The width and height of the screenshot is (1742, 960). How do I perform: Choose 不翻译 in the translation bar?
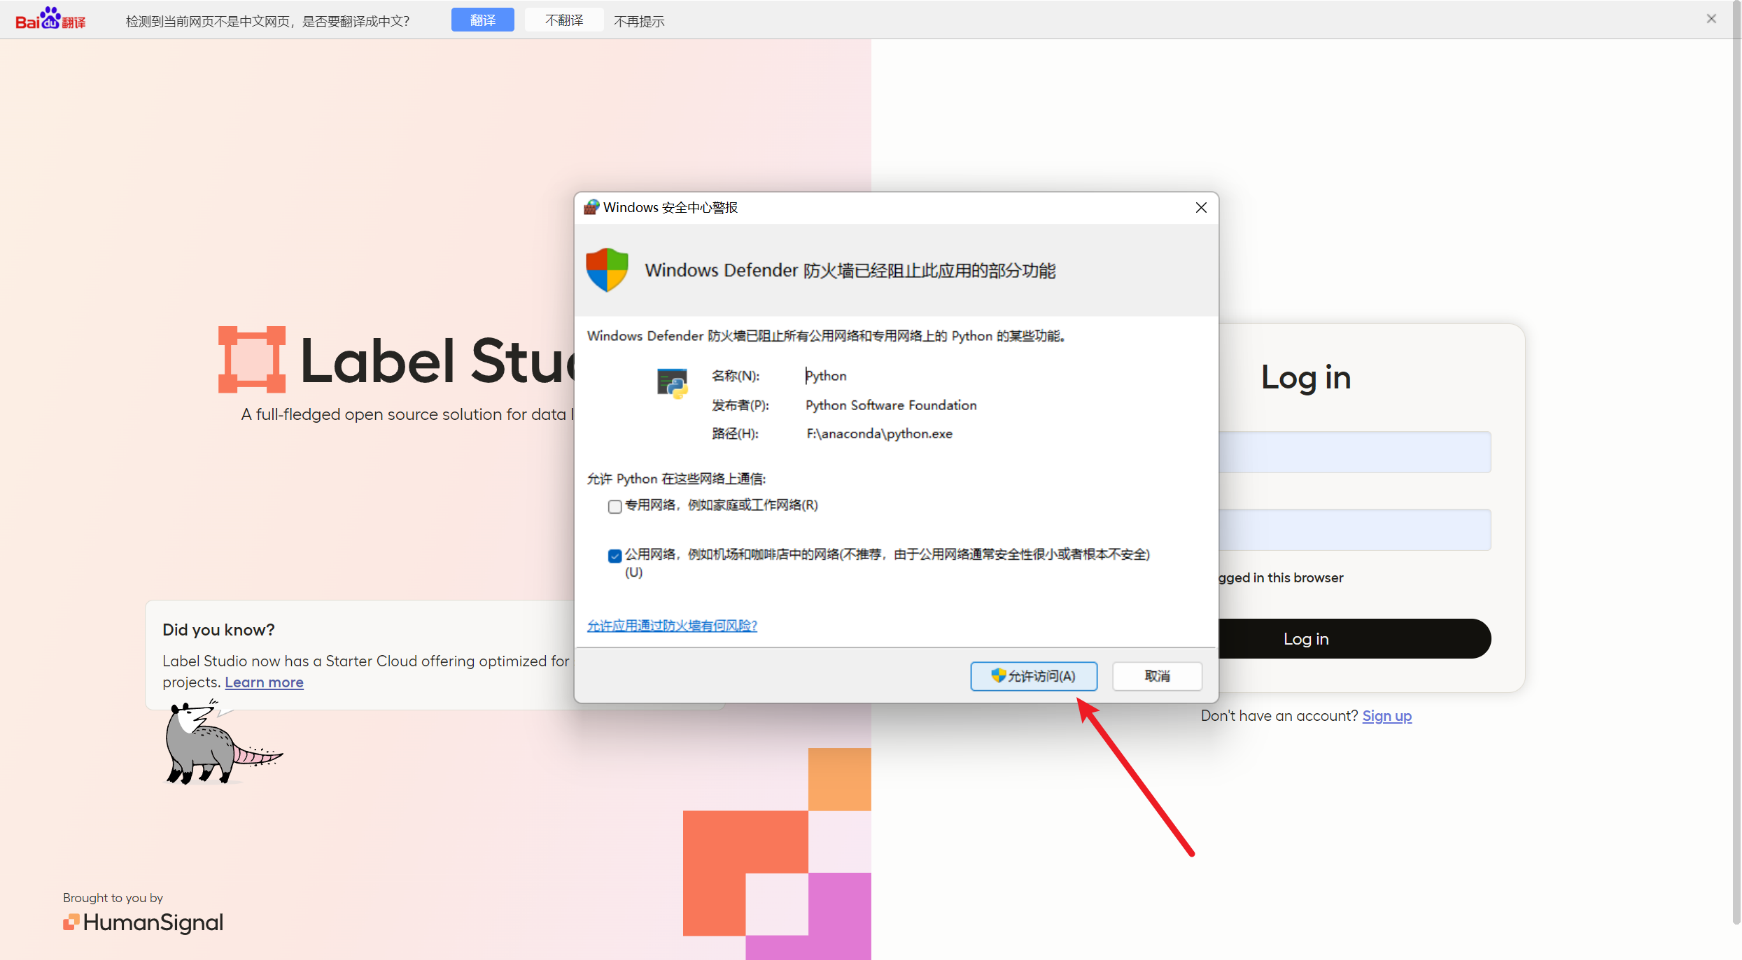click(x=564, y=20)
